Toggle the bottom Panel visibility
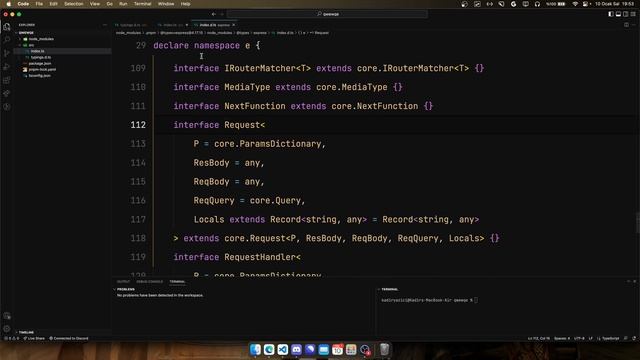 [618, 14]
